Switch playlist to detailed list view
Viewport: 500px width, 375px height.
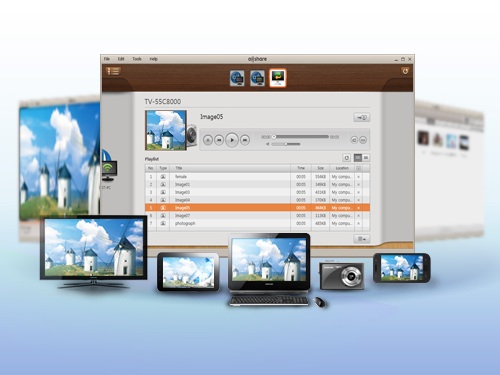358,158
